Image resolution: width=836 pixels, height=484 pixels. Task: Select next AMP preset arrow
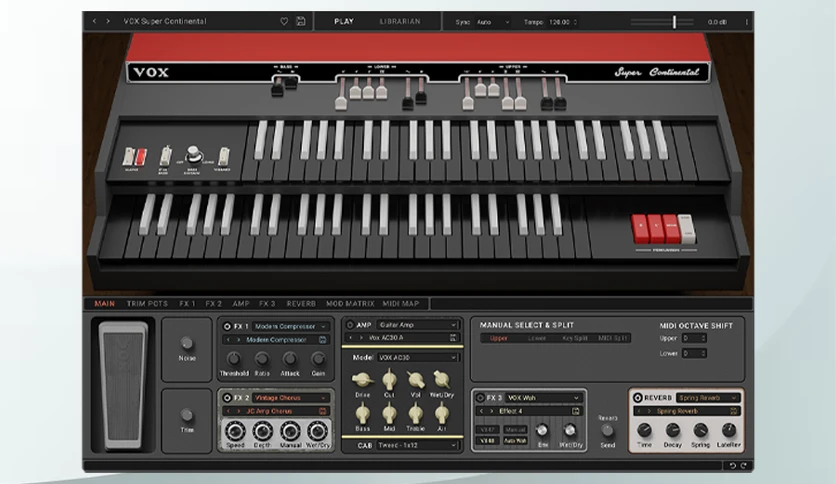point(361,337)
